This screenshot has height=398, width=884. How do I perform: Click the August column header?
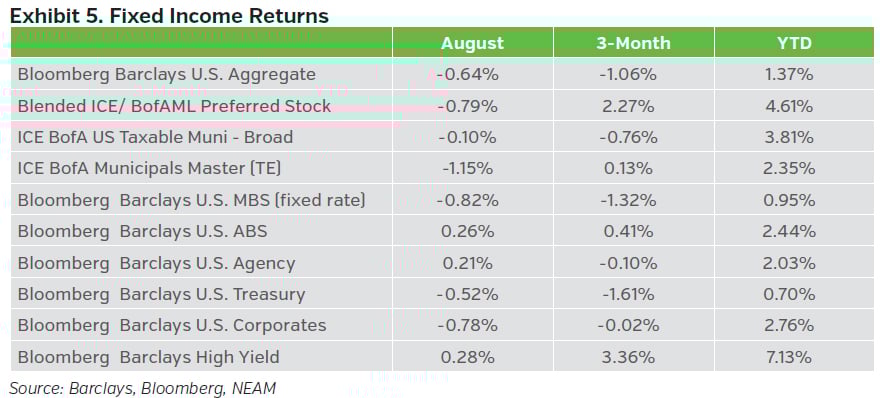pyautogui.click(x=472, y=43)
